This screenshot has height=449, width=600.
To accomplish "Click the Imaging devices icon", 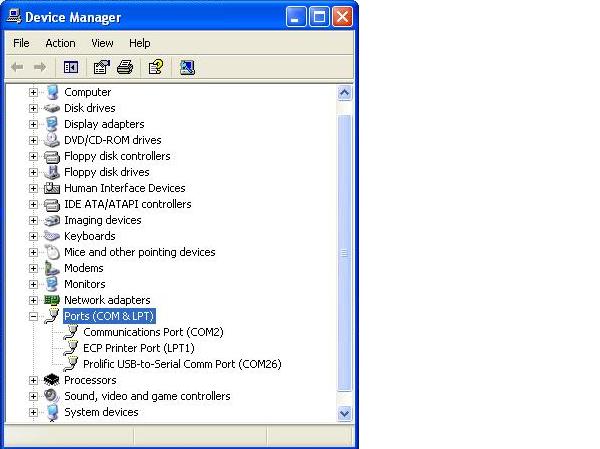I will tap(52, 220).
